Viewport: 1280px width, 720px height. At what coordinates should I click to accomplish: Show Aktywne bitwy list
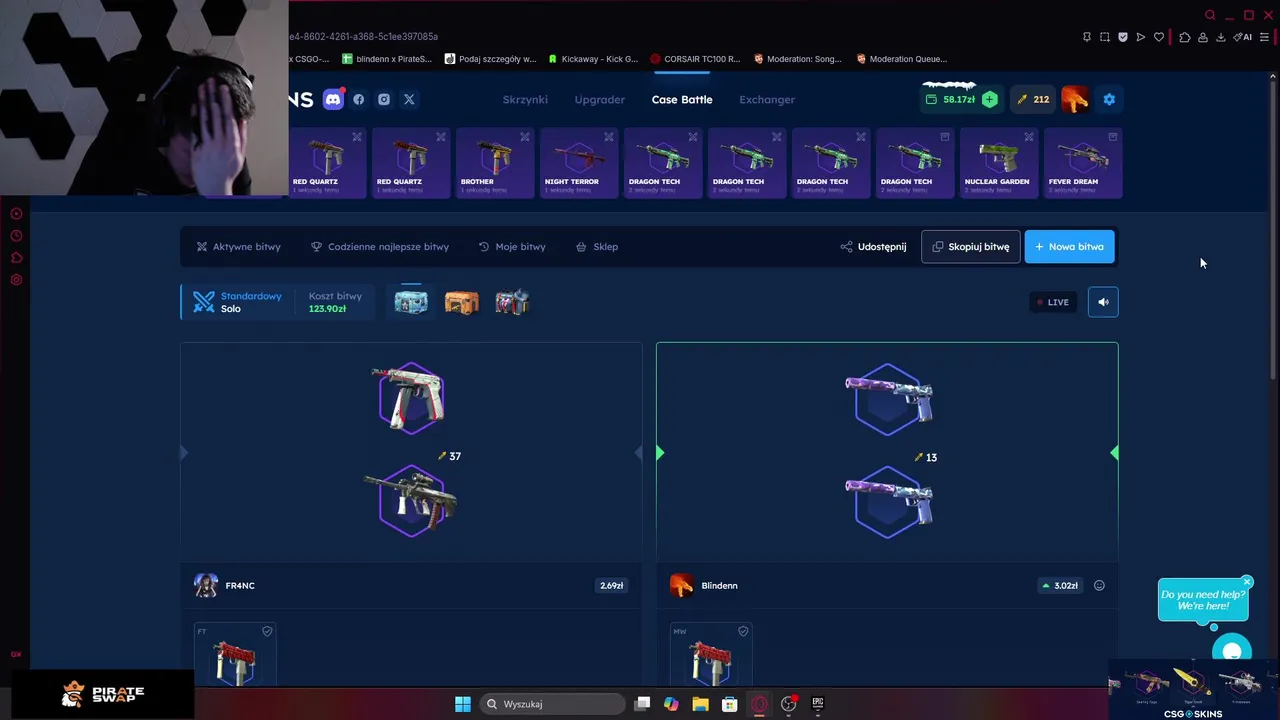click(238, 246)
